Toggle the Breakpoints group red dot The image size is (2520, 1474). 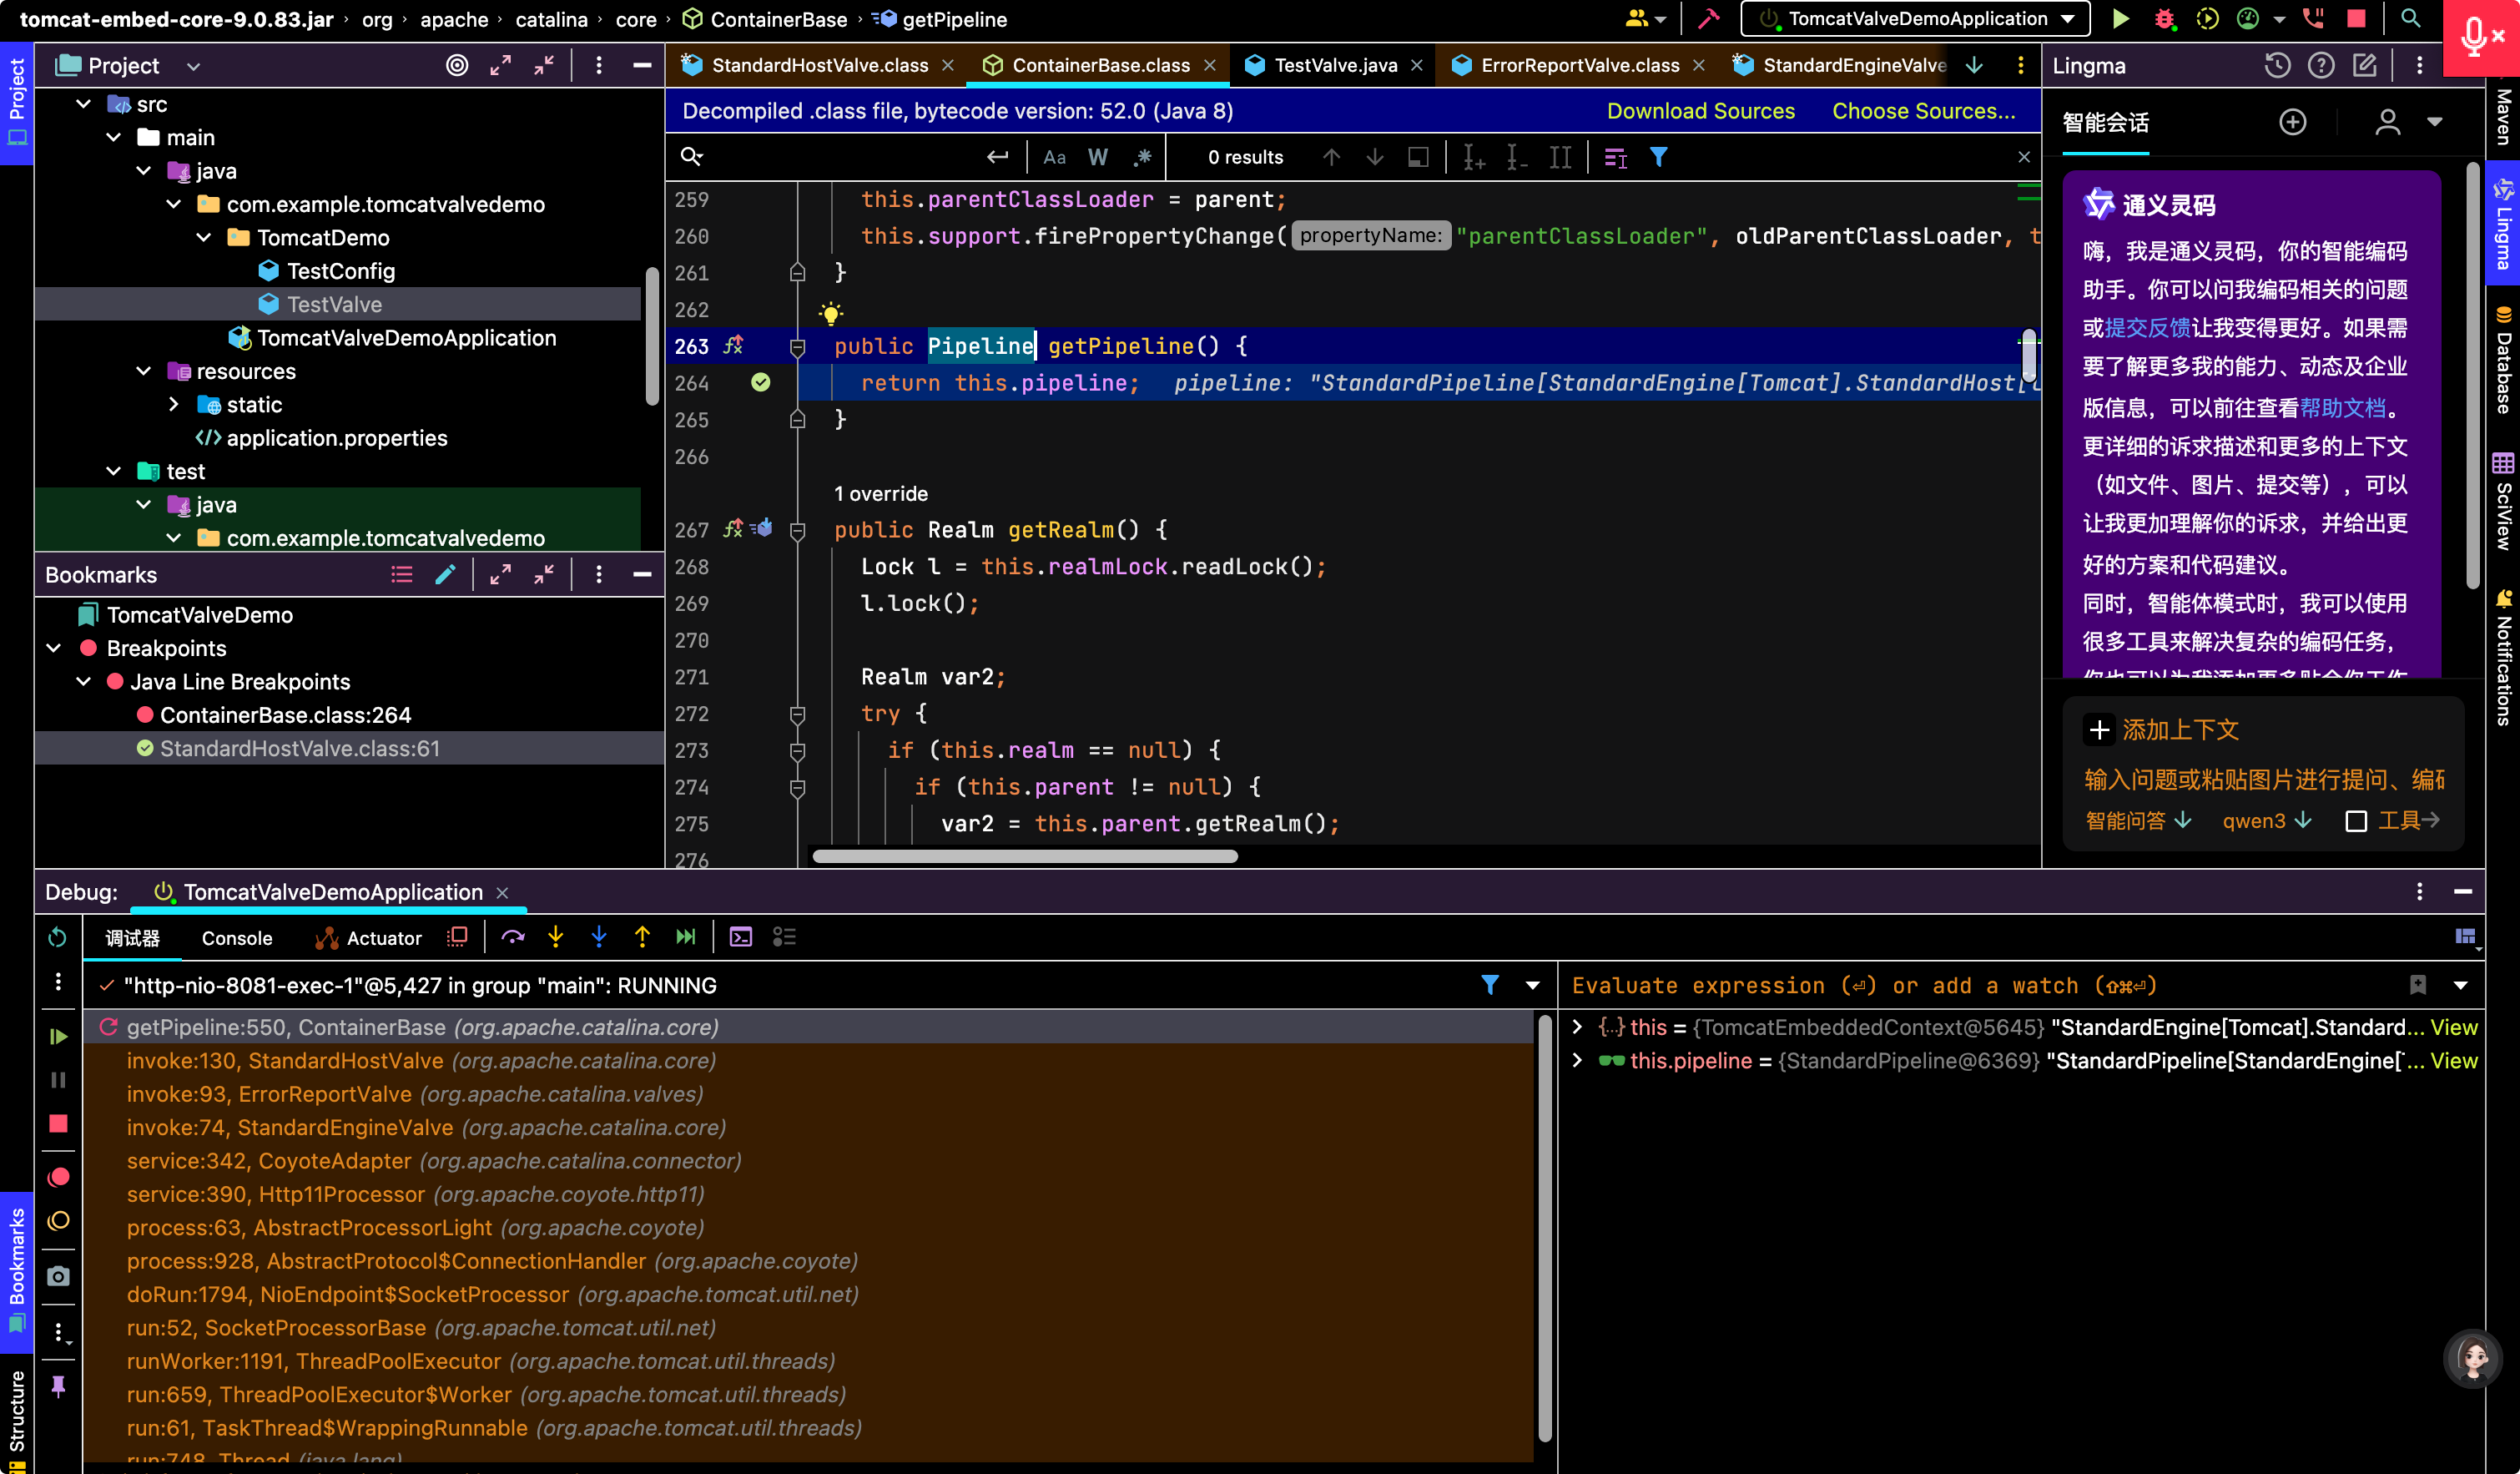(x=88, y=648)
